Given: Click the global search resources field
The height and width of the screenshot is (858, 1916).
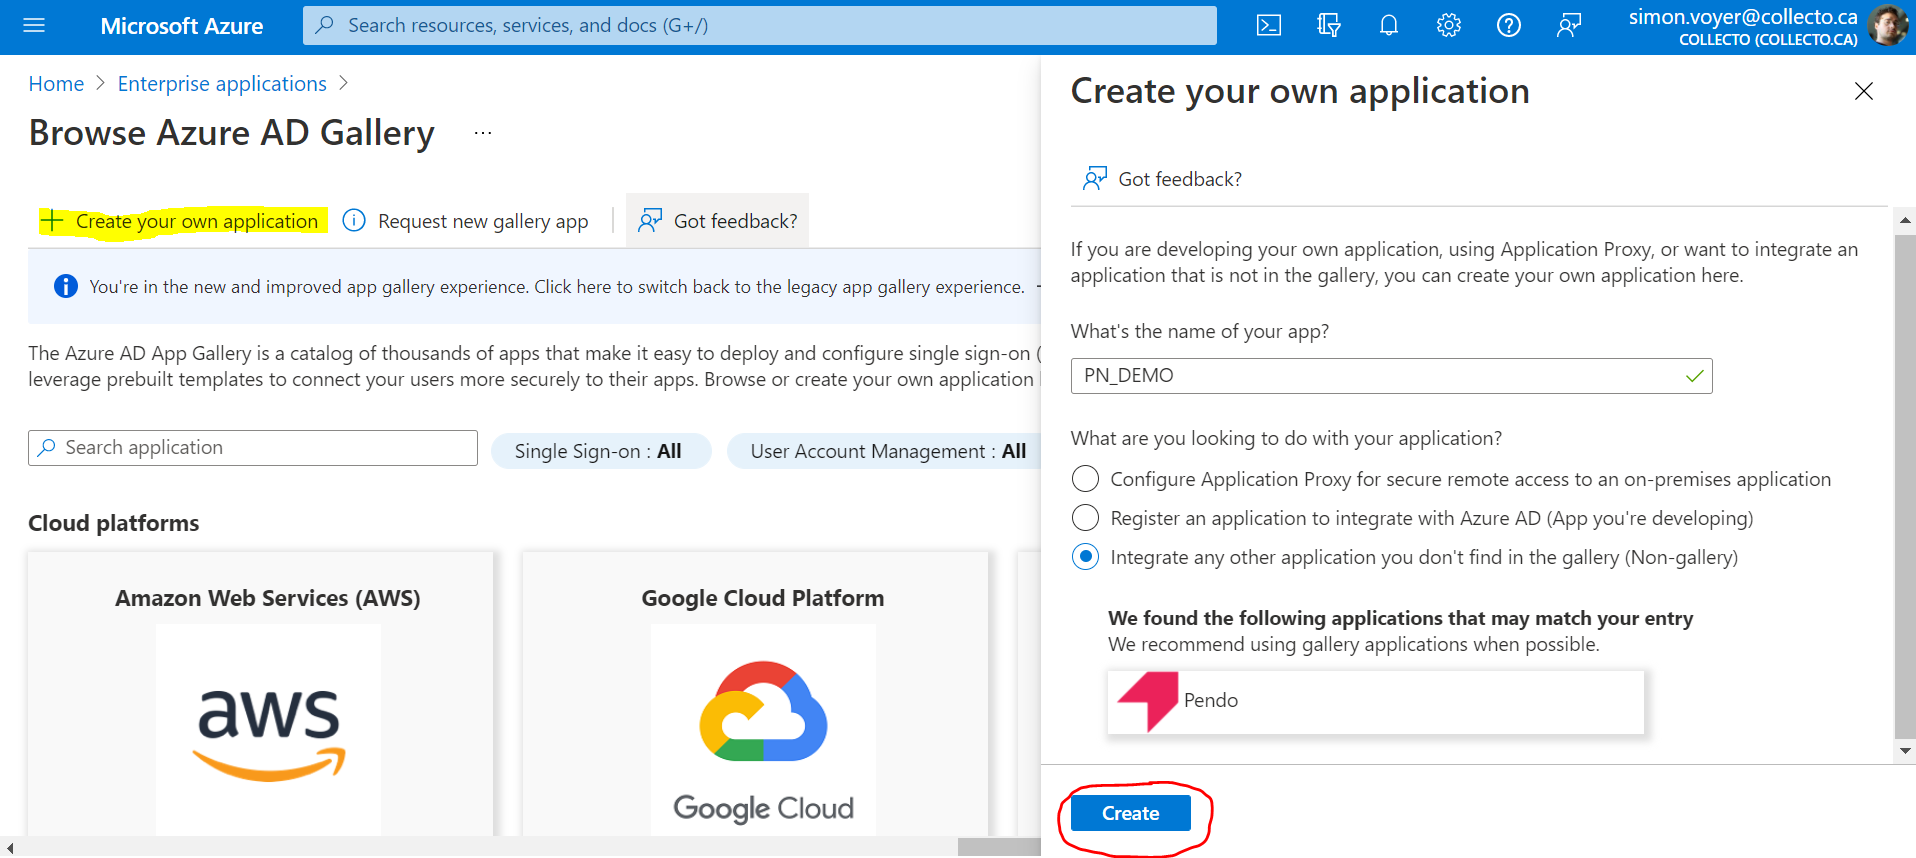Looking at the screenshot, I should 760,25.
